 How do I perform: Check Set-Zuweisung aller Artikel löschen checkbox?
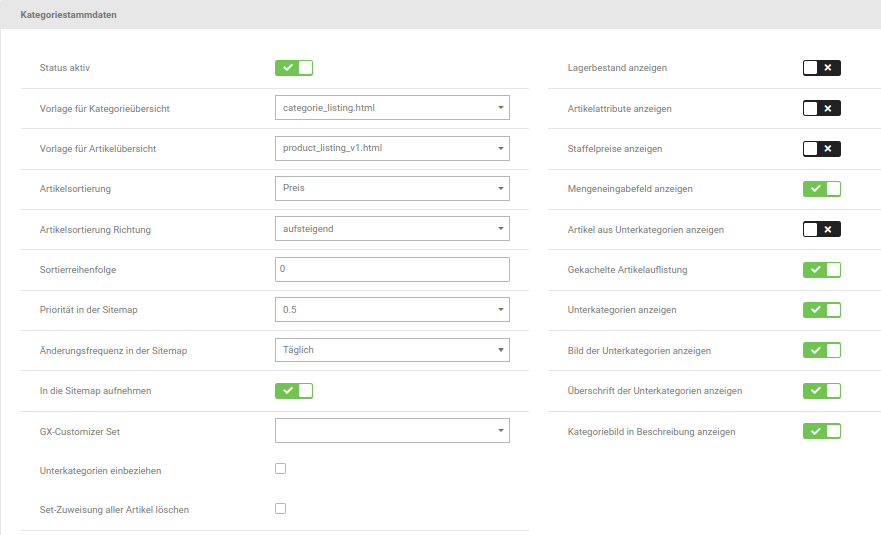point(281,508)
